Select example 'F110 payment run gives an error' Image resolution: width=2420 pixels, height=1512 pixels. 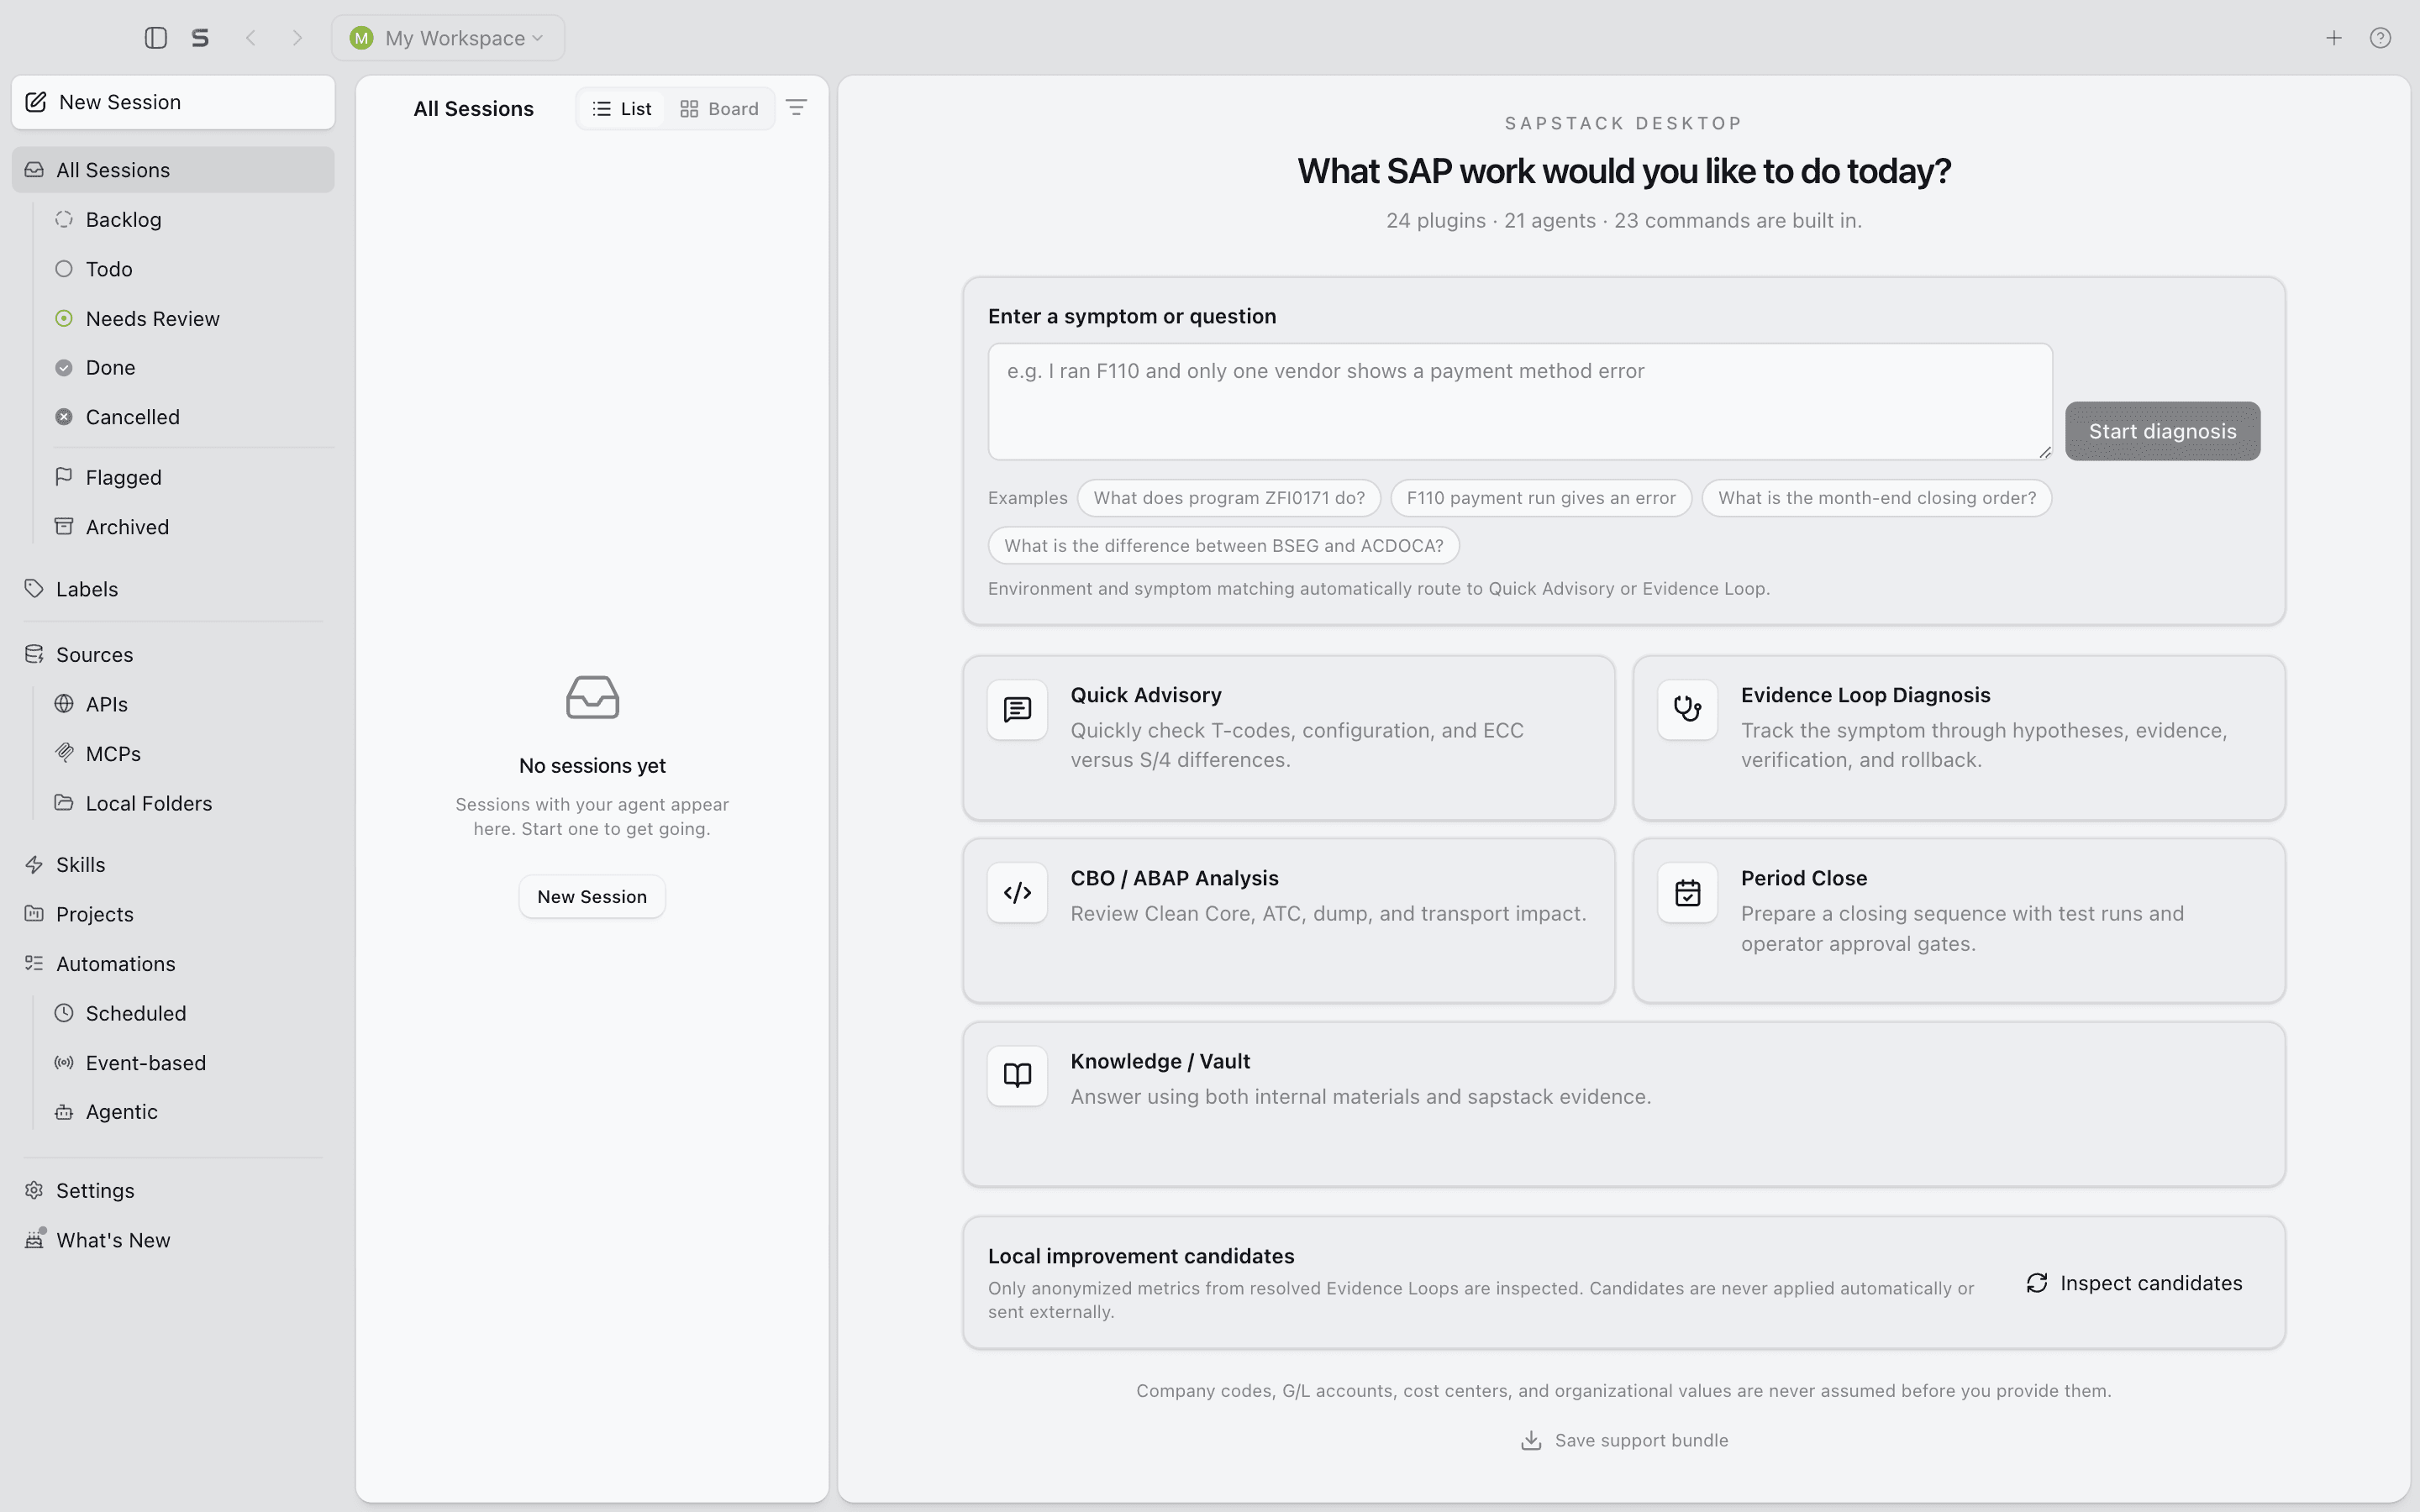point(1541,498)
